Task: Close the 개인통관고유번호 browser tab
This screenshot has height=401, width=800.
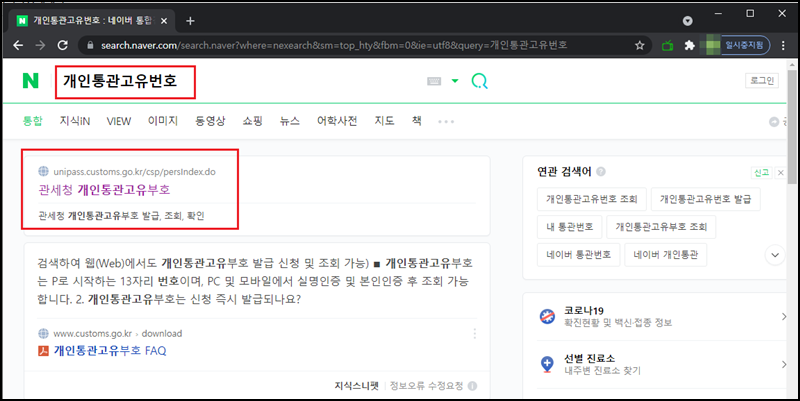Action: click(164, 21)
